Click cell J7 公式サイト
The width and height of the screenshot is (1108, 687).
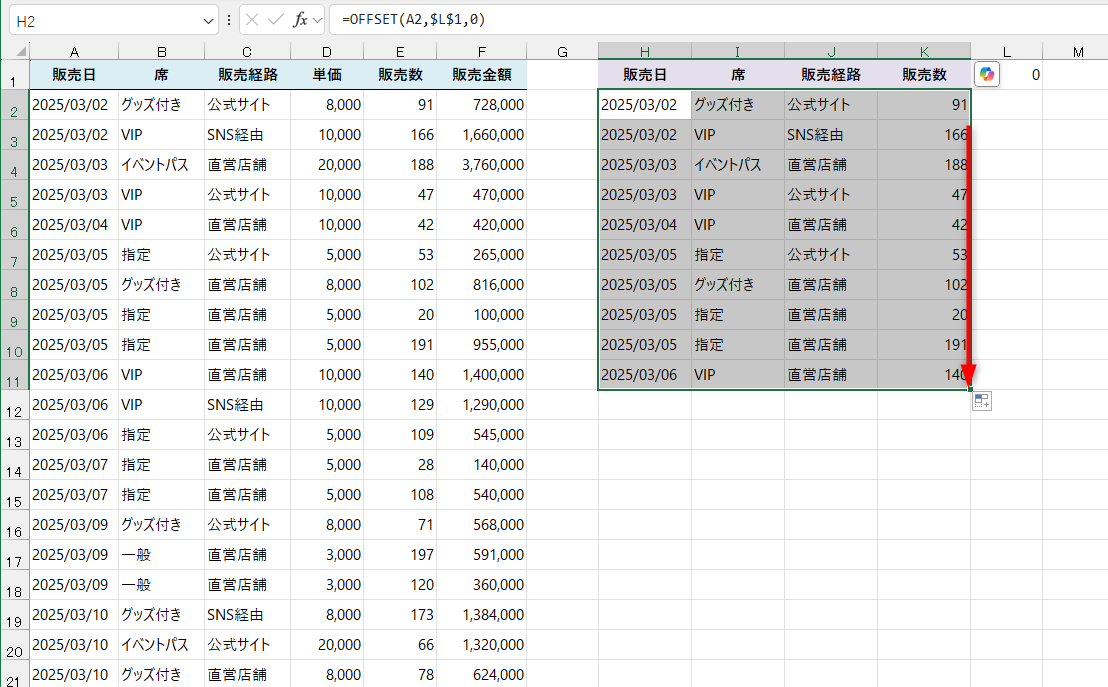[x=831, y=255]
